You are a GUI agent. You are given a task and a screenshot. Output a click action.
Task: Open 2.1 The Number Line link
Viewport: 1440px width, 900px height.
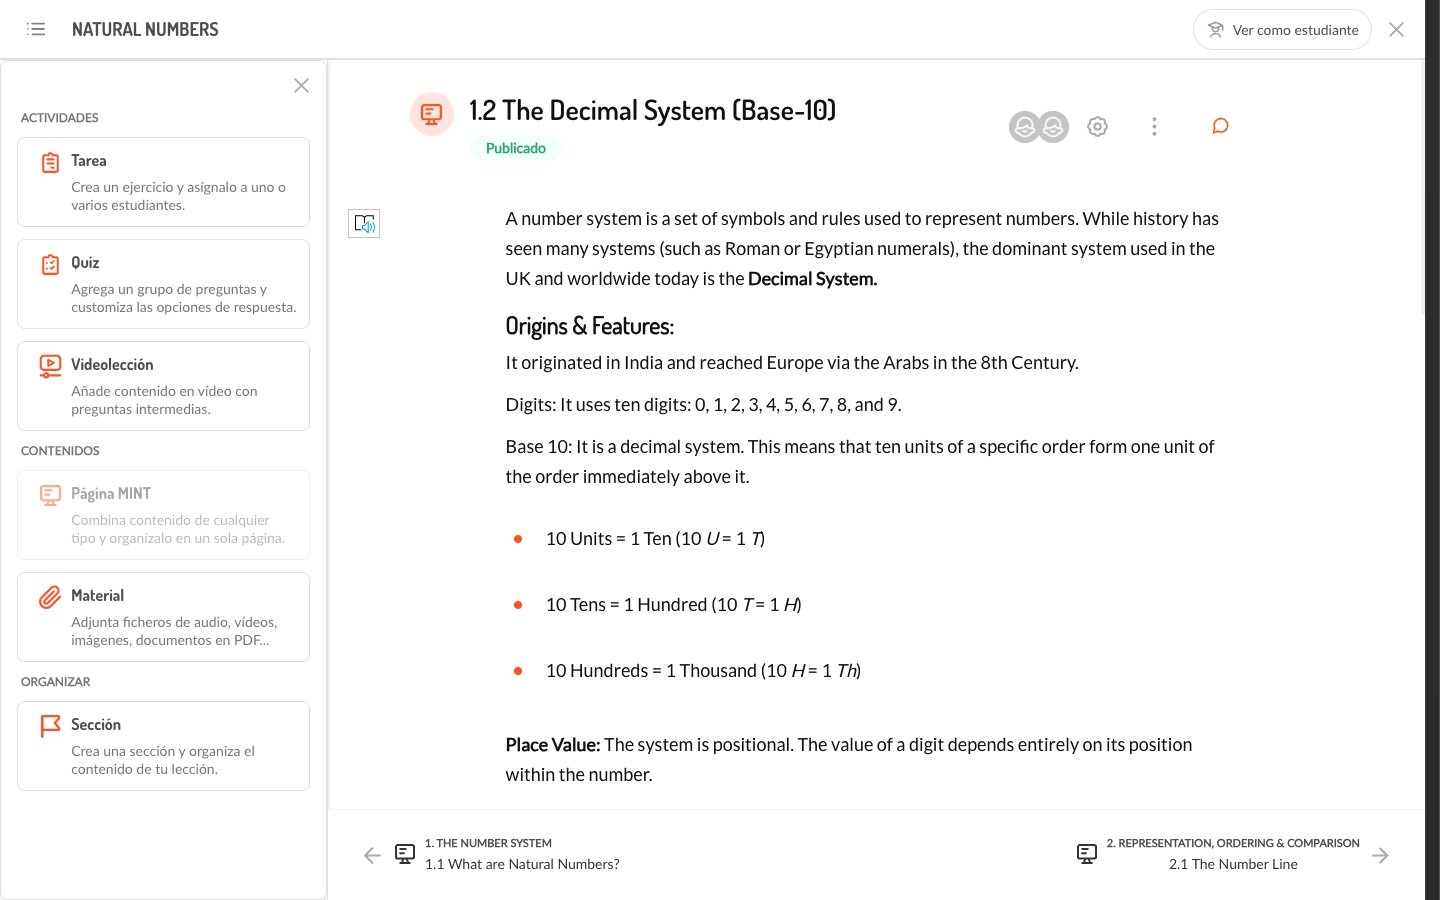(1233, 864)
